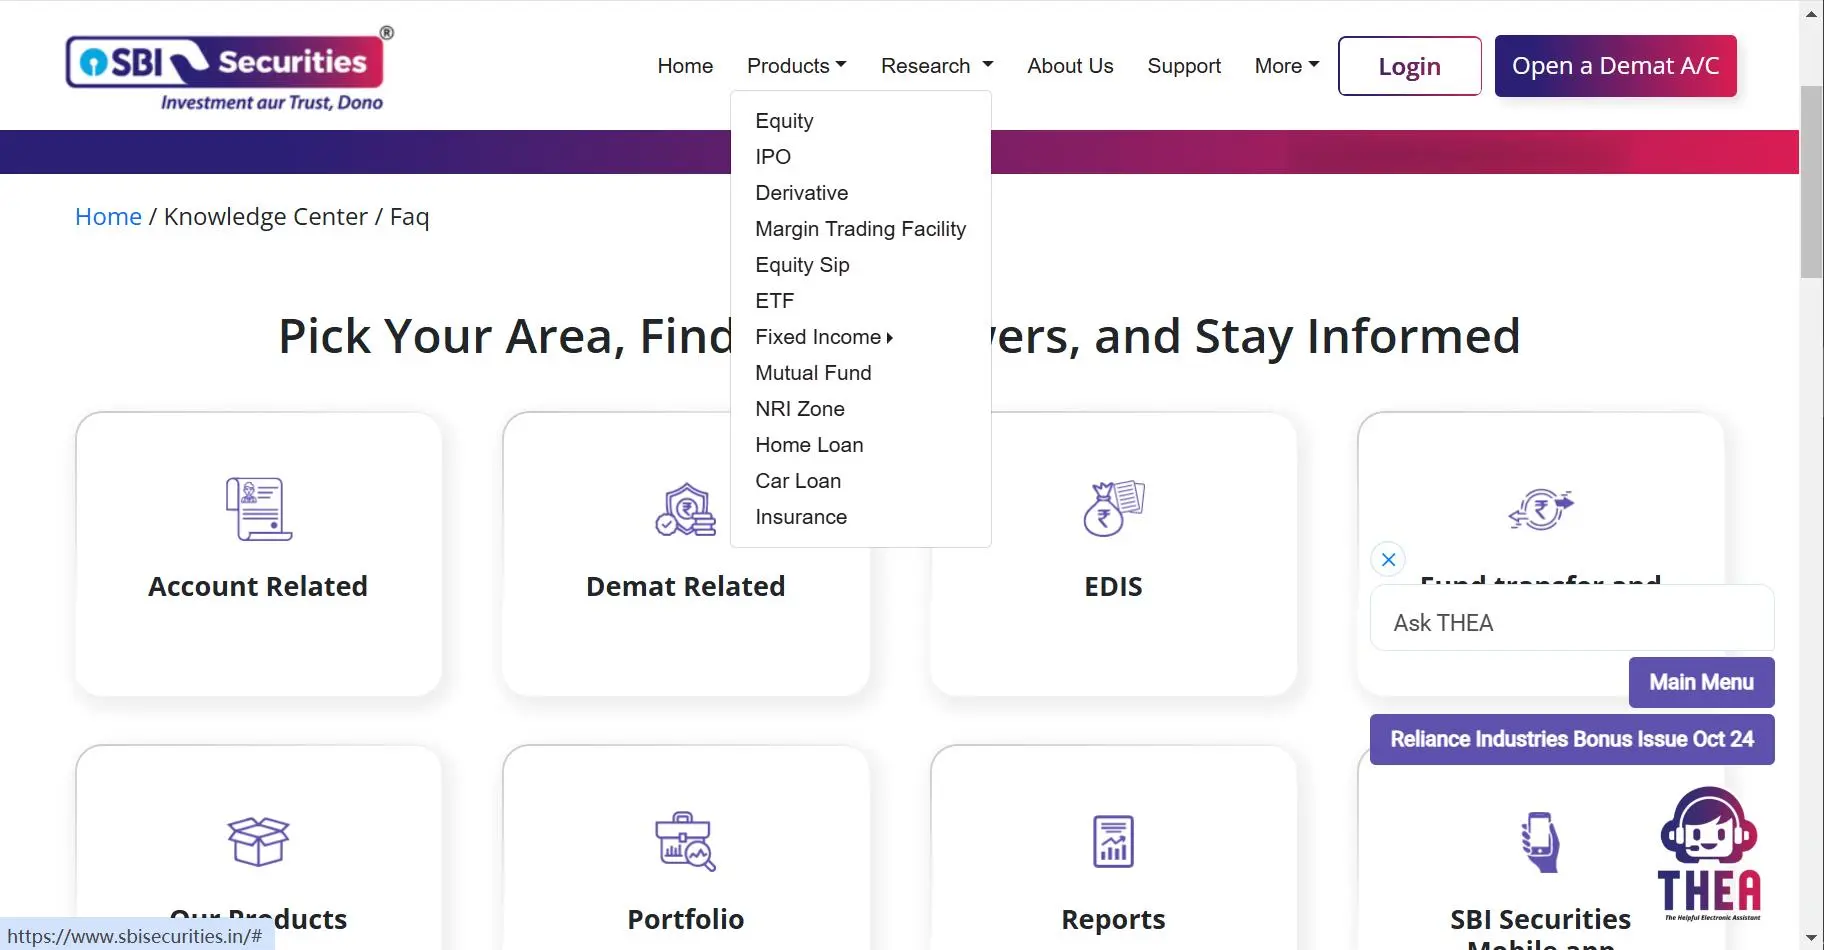Click Open a Demat A/C button
Image resolution: width=1824 pixels, height=950 pixels.
1616,66
